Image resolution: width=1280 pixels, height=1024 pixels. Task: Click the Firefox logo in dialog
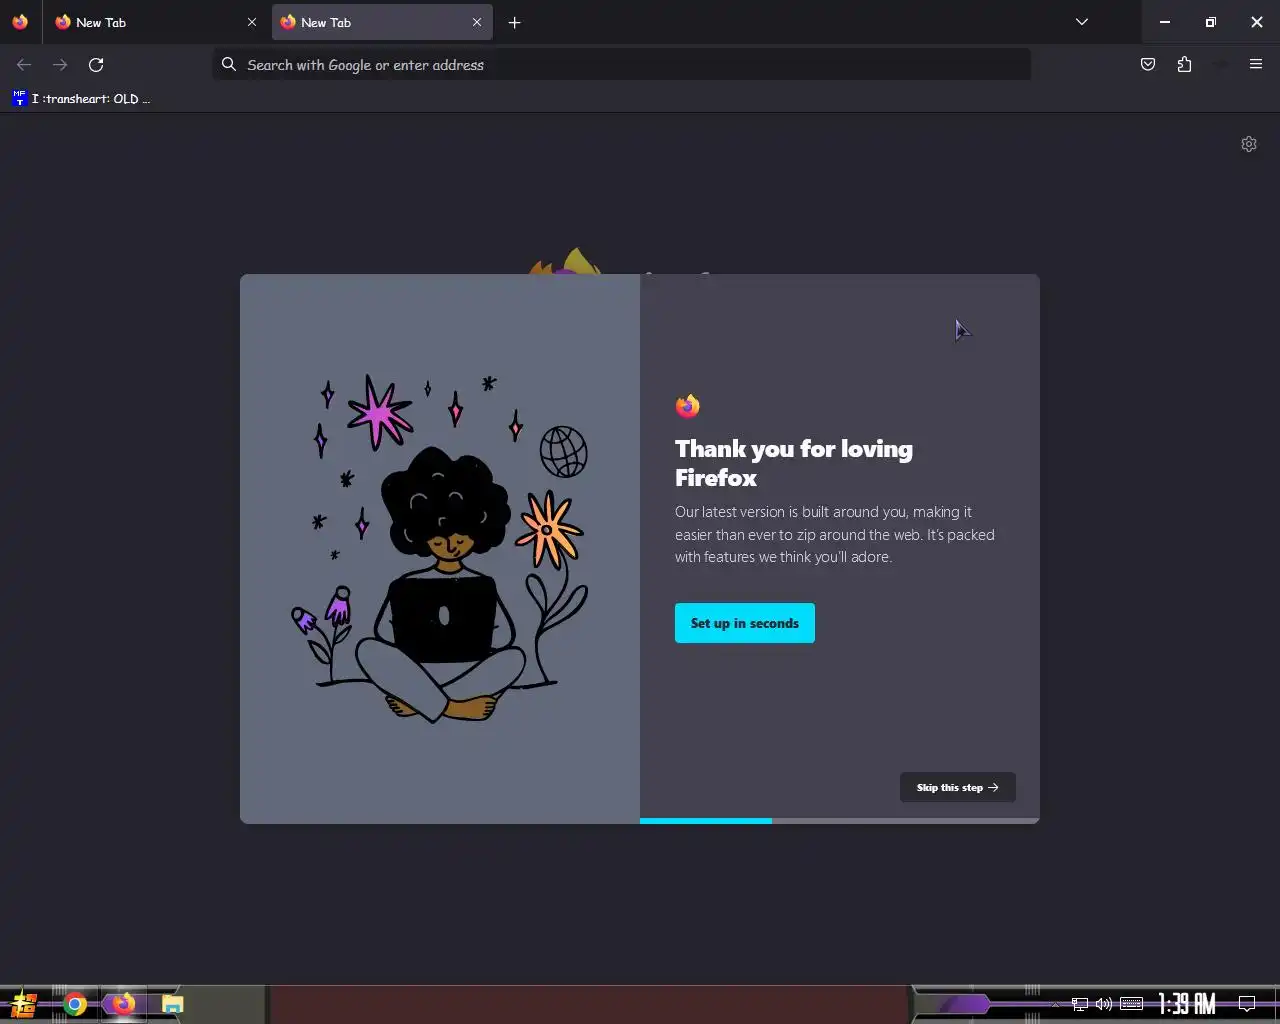pos(687,406)
